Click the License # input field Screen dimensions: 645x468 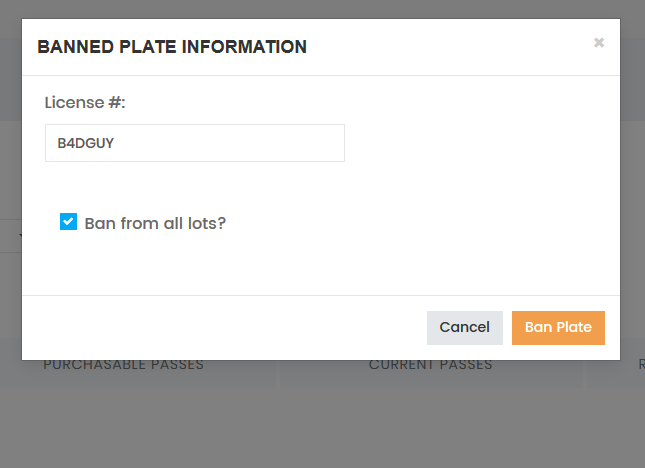195,143
